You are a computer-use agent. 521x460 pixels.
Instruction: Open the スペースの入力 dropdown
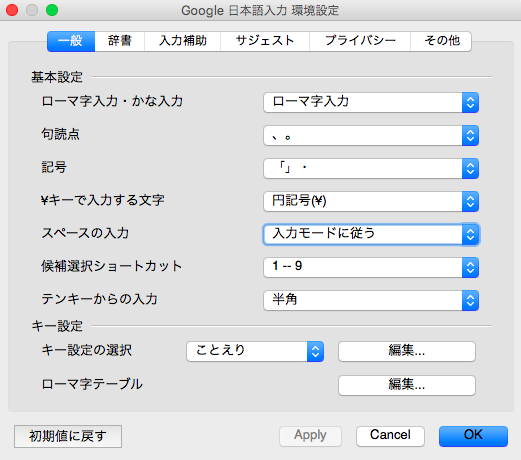371,234
